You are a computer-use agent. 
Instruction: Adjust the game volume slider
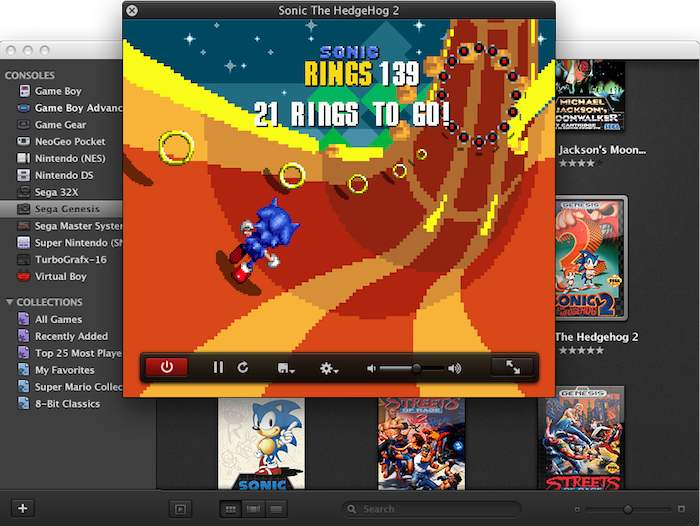click(x=415, y=368)
